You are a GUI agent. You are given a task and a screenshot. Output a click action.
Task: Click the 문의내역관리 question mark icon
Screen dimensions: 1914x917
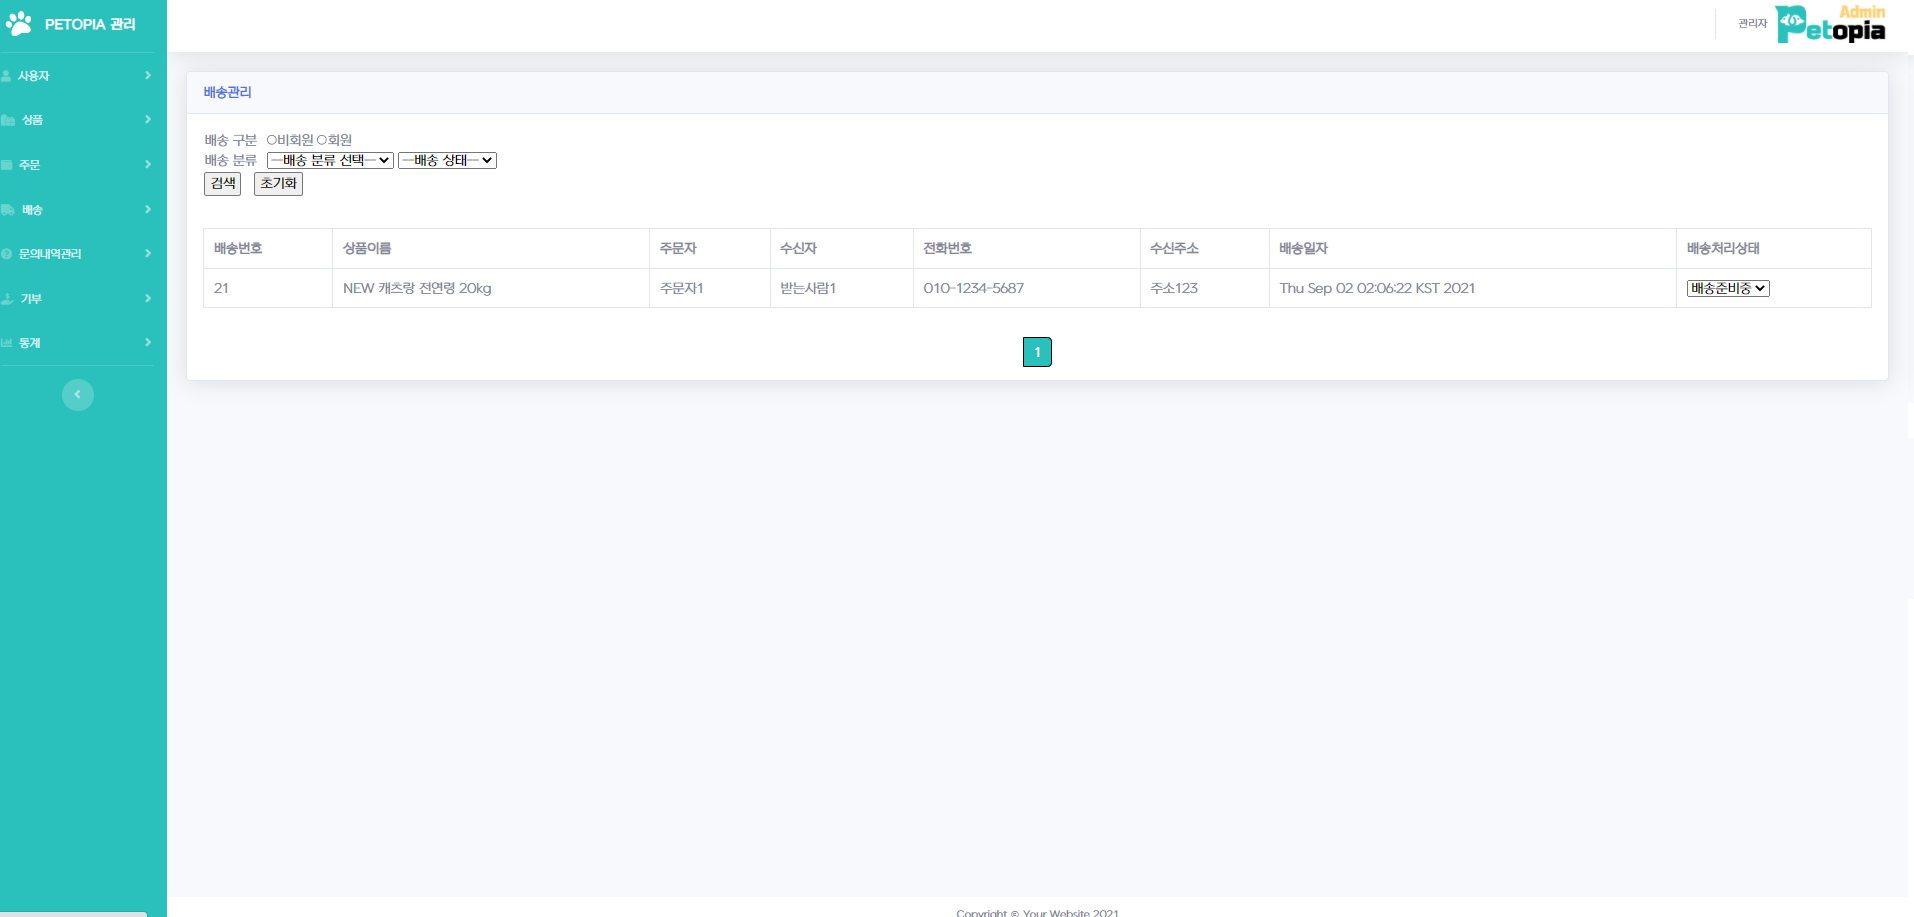(x=7, y=254)
